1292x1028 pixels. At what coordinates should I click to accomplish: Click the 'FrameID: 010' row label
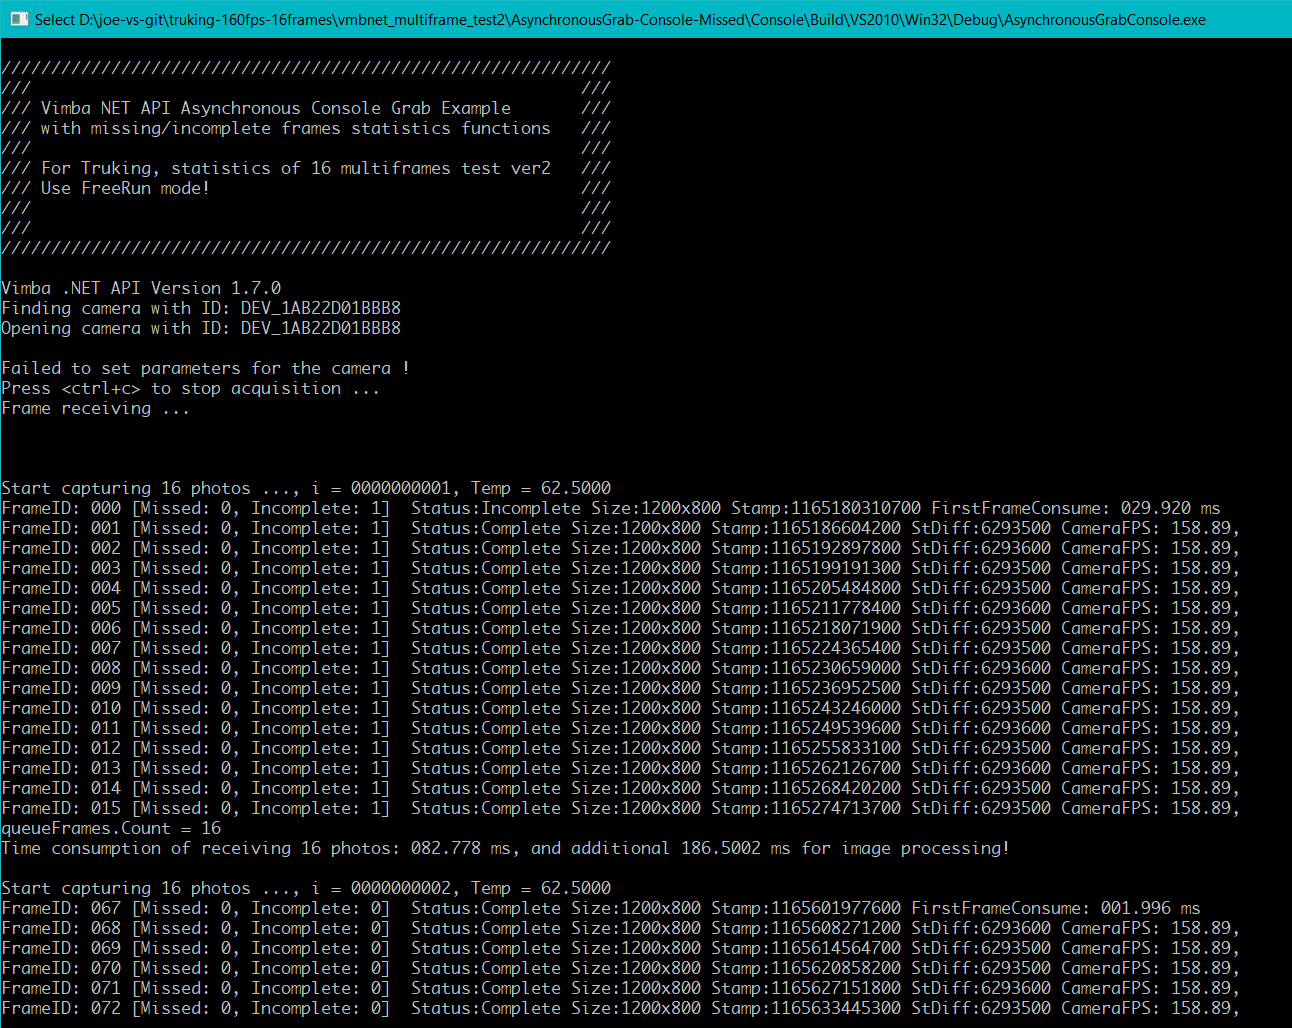[61, 708]
